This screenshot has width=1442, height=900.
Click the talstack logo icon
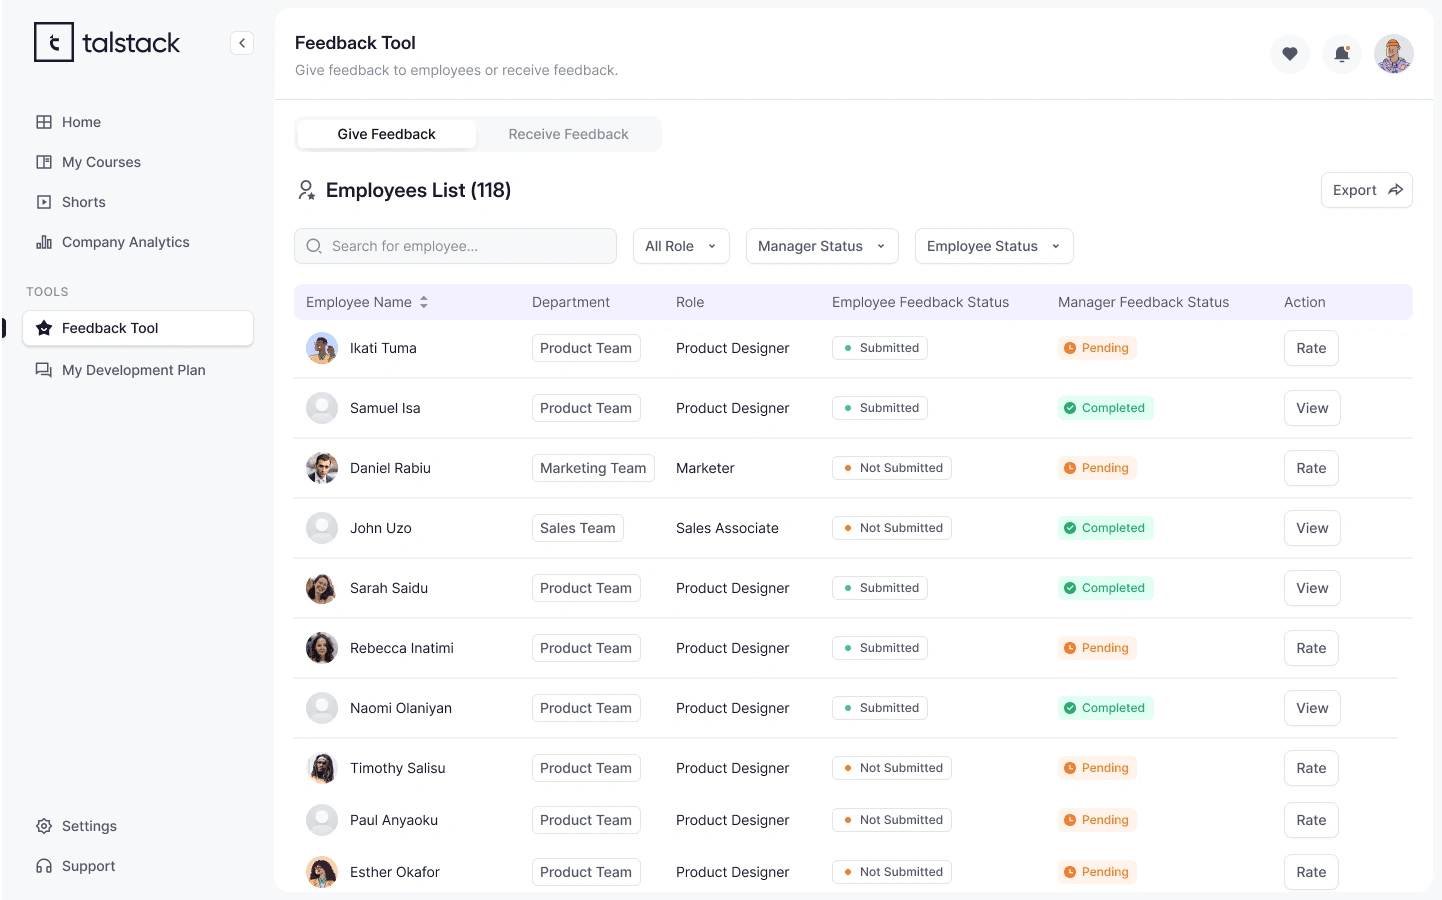[54, 43]
